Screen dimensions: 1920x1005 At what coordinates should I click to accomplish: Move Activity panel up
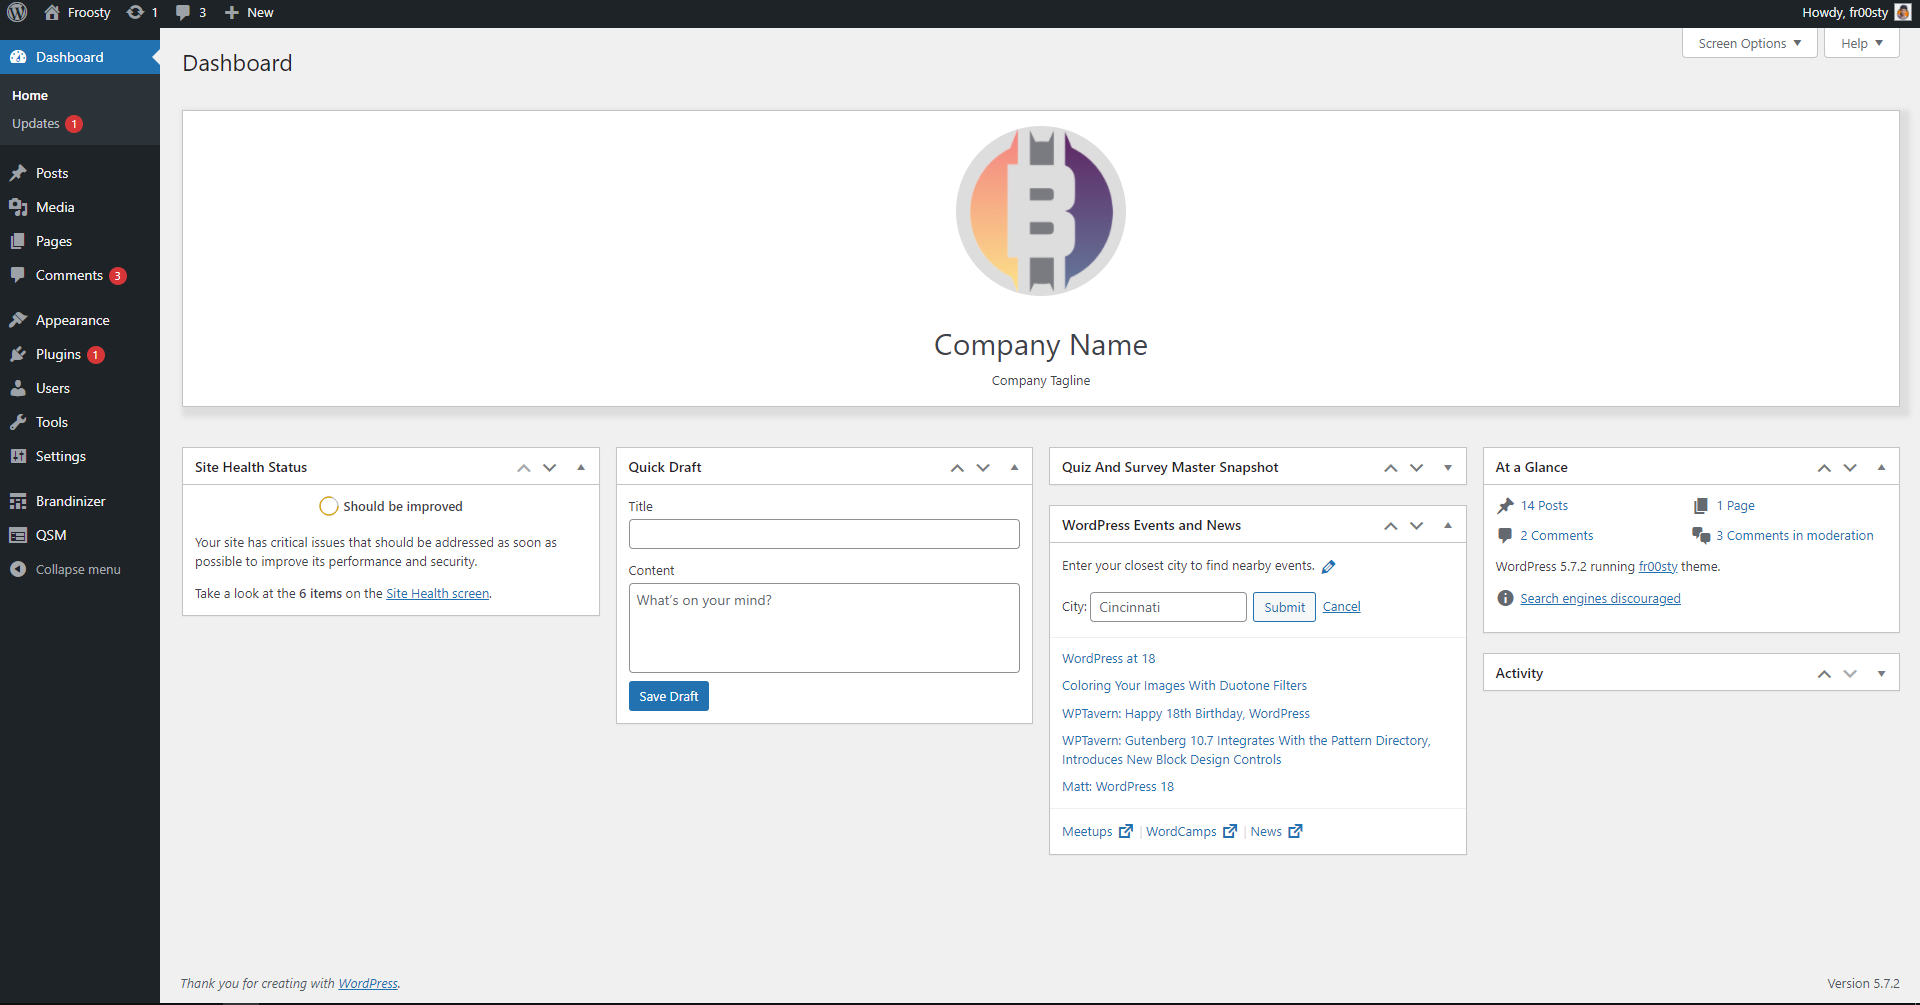[1824, 674]
